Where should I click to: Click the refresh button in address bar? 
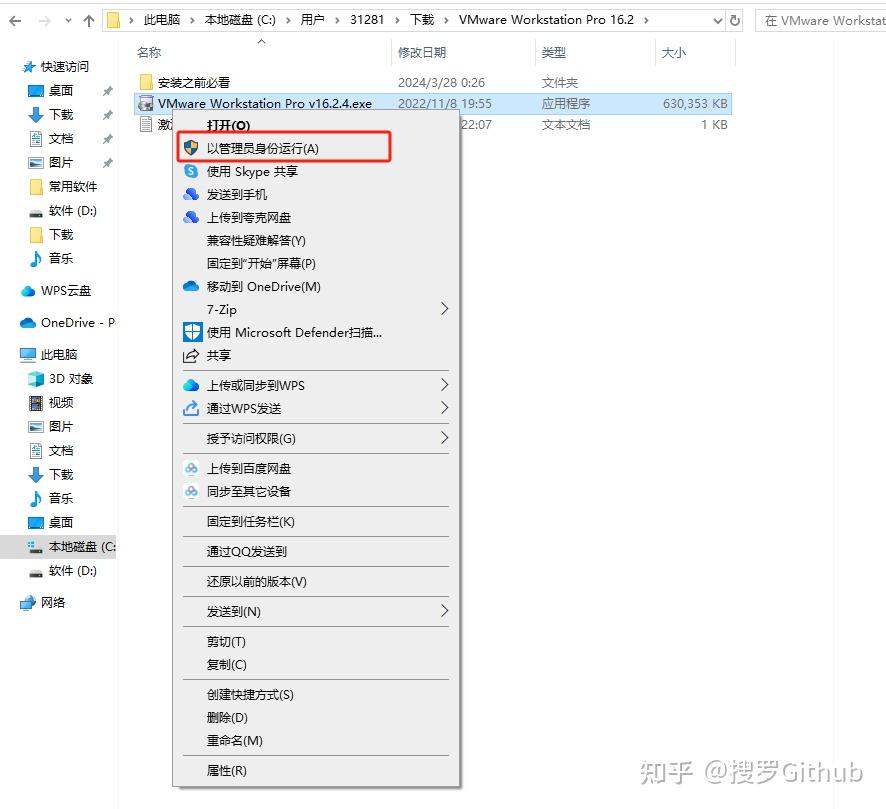click(735, 21)
